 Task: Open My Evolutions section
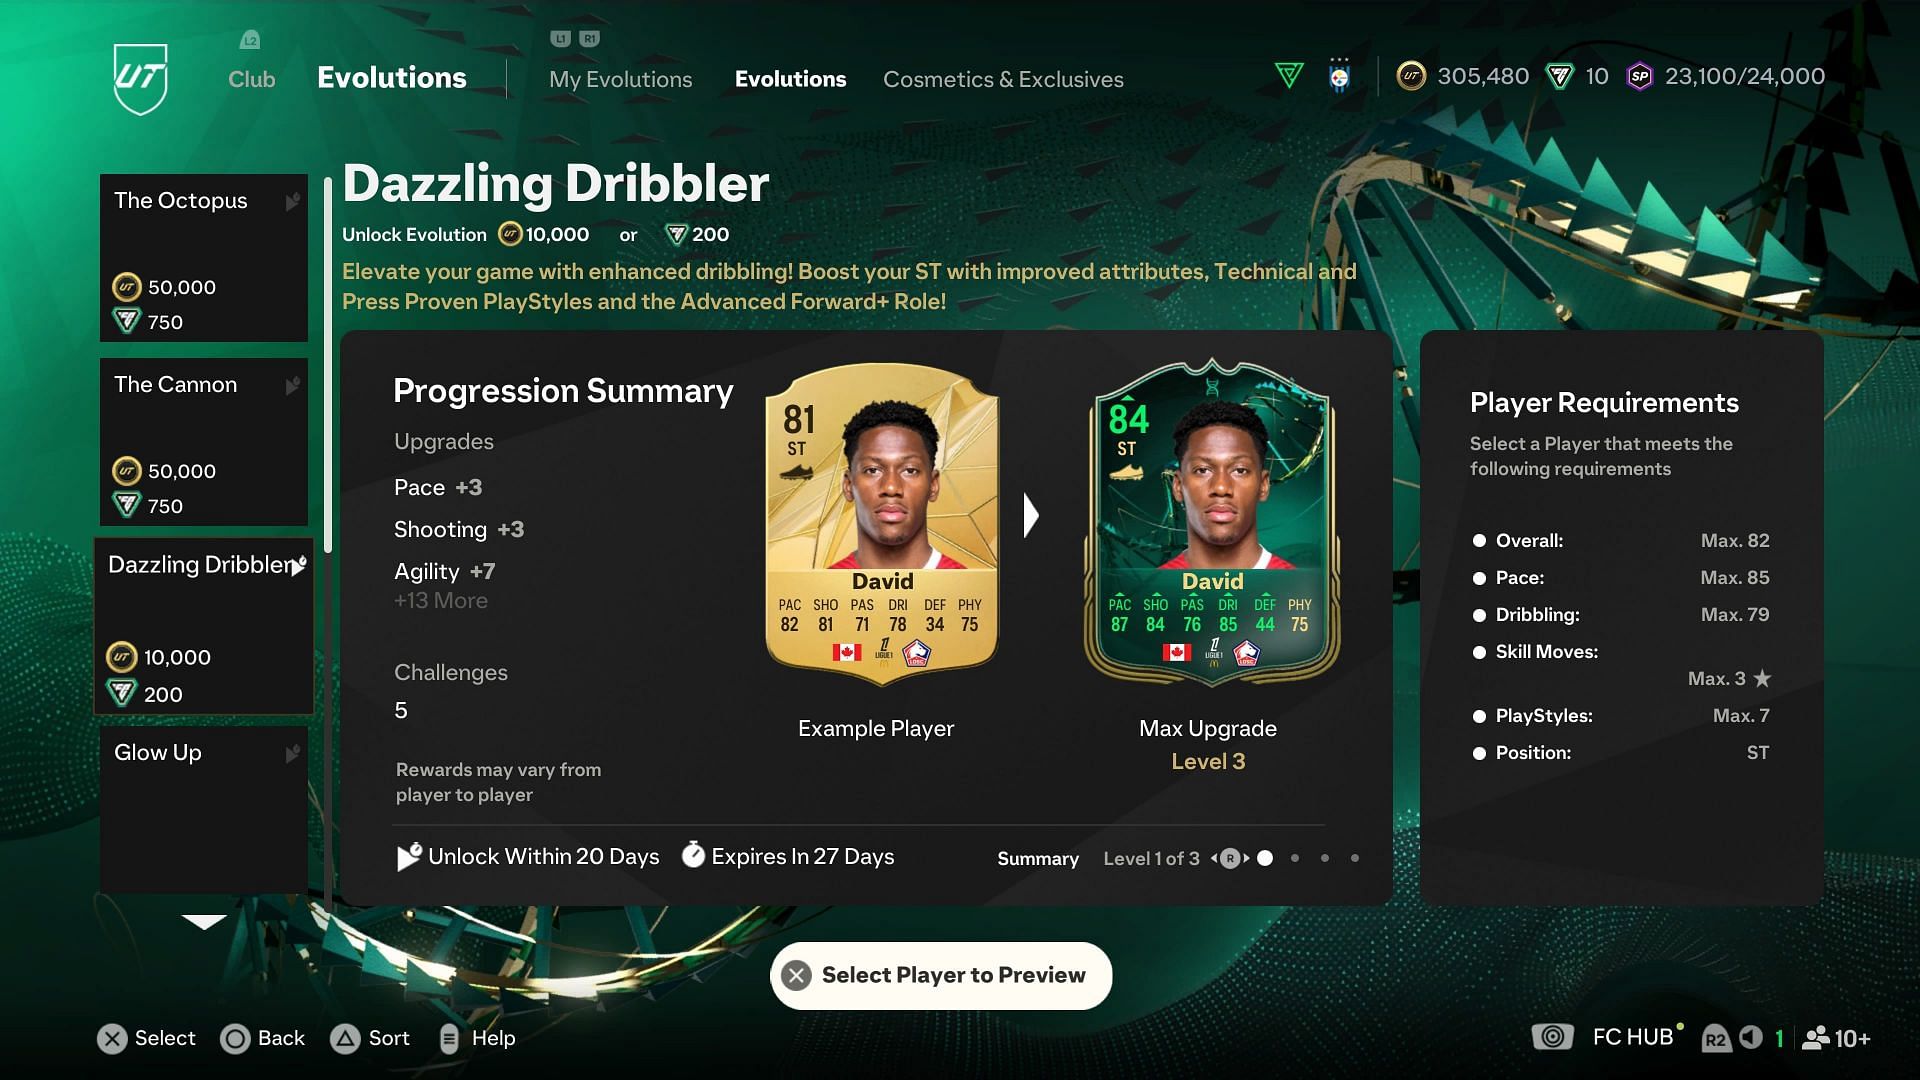[620, 79]
